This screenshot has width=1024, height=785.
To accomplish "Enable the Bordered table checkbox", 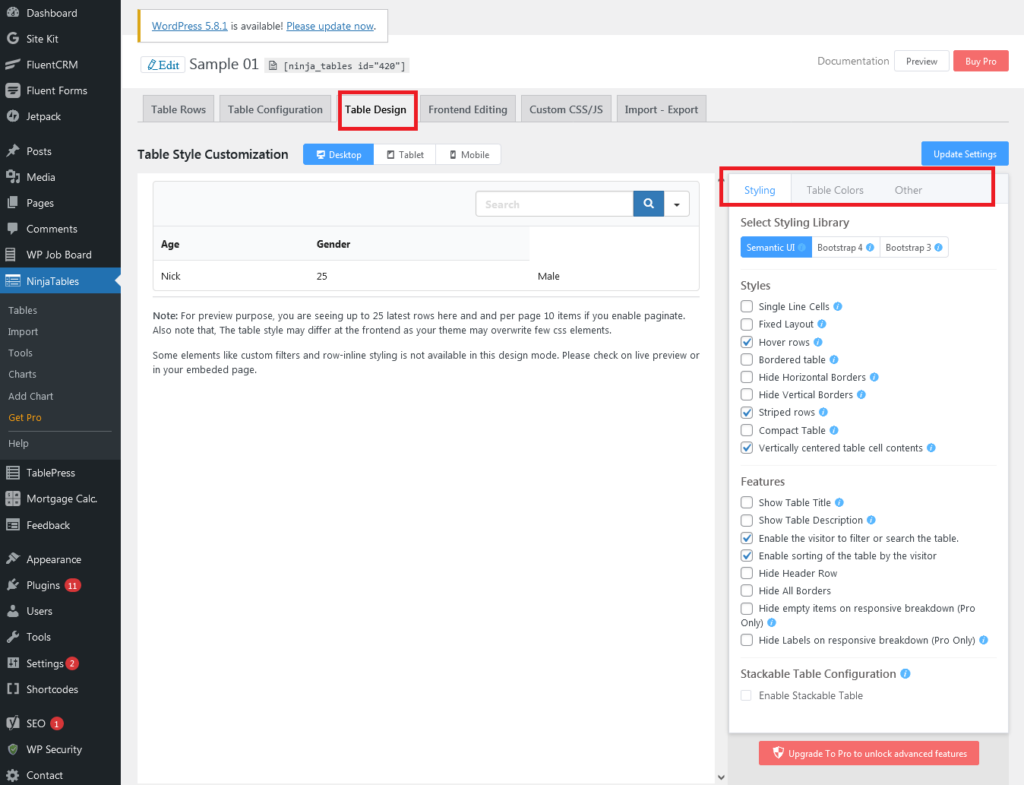I will [747, 360].
